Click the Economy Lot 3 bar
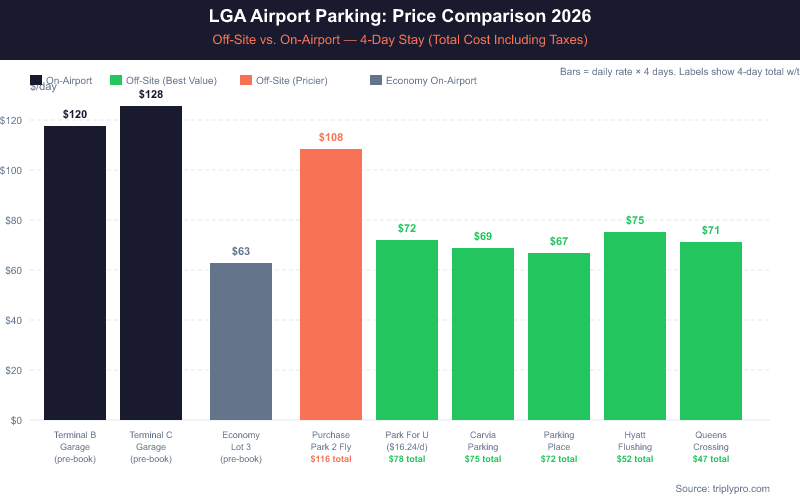The image size is (800, 500). (x=241, y=341)
